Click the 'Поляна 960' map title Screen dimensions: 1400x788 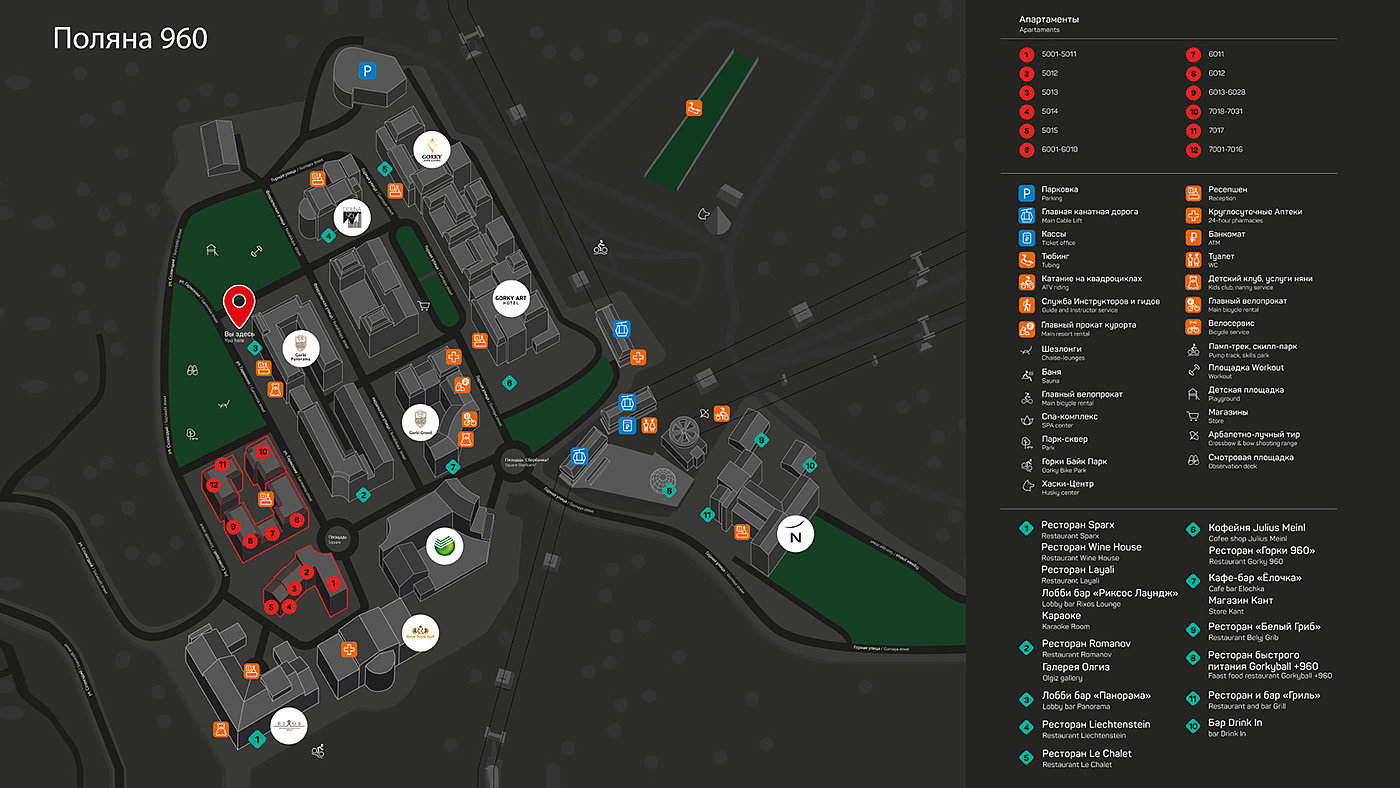pyautogui.click(x=130, y=39)
